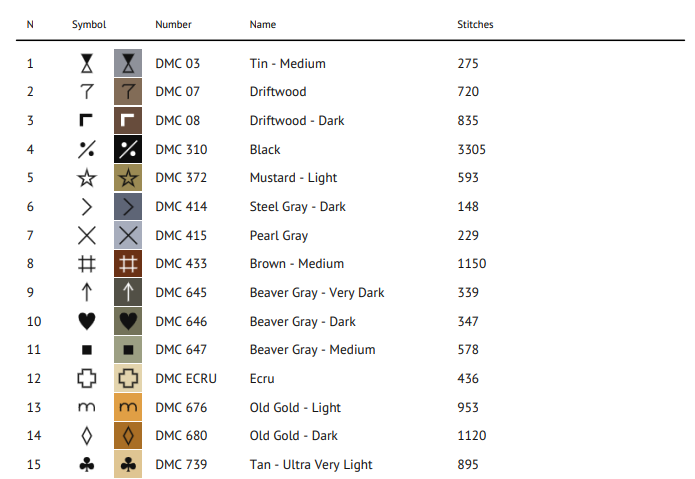
Task: Select the star symbol in row 5
Action: 87,178
